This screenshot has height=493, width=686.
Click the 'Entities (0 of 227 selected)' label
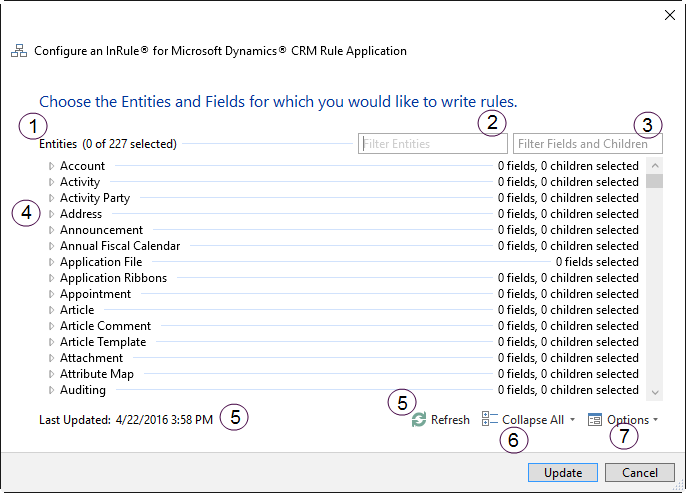108,144
